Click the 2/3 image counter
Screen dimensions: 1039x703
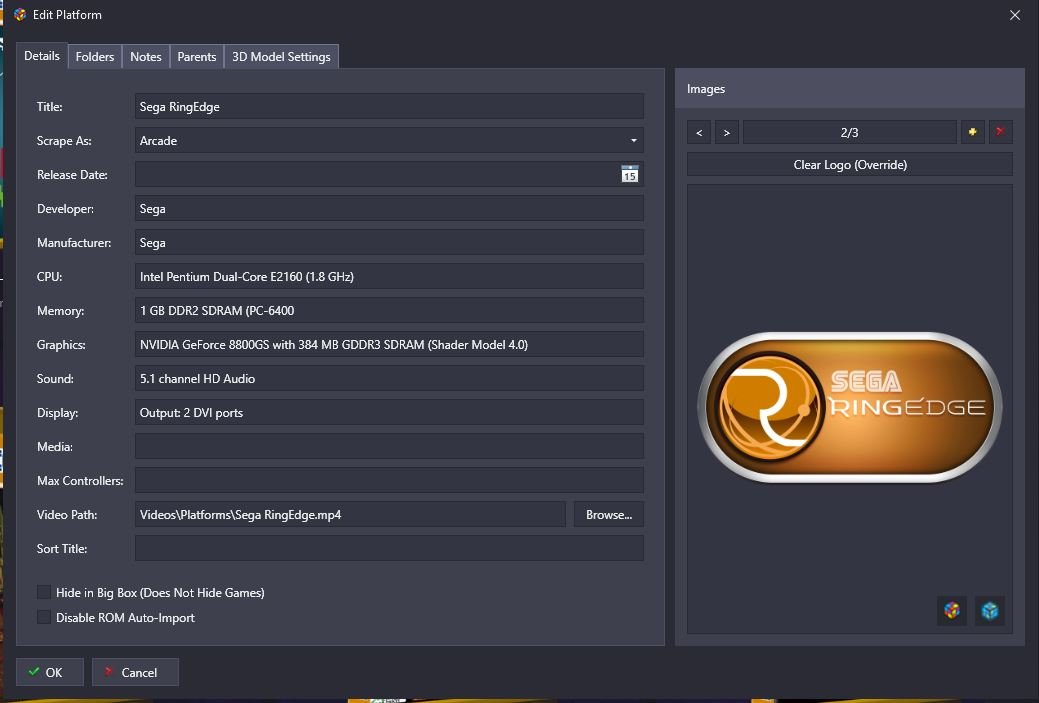click(x=849, y=132)
